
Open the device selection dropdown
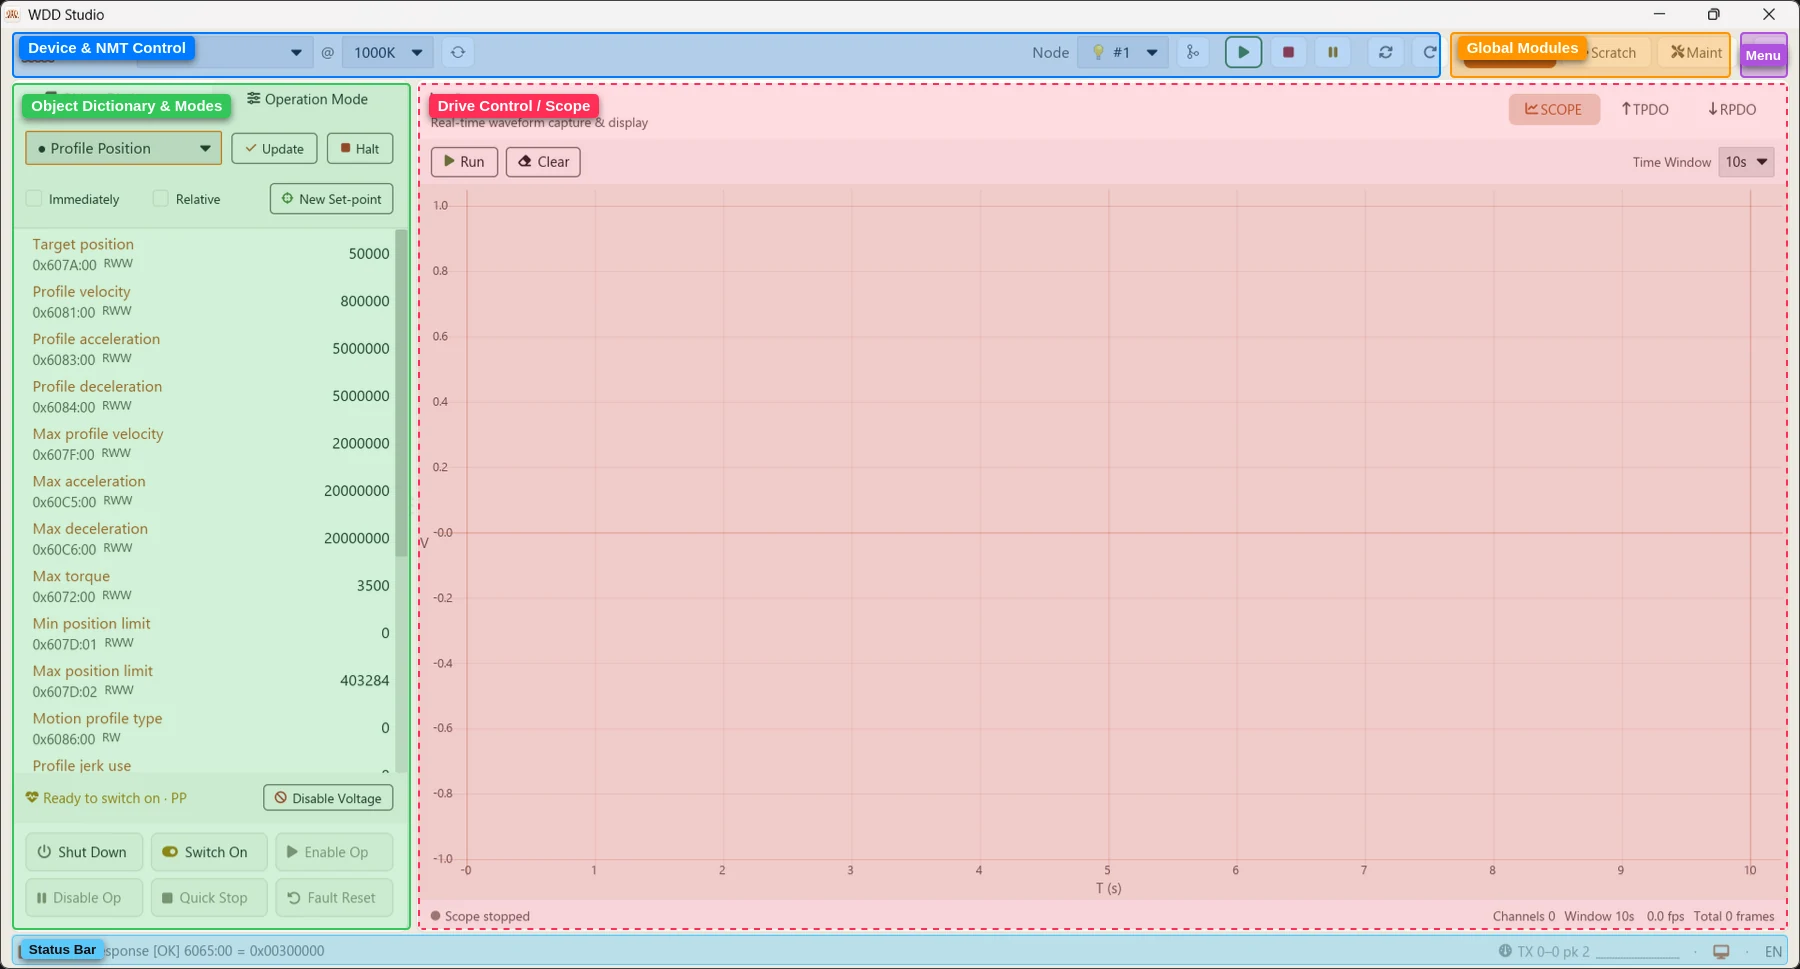click(225, 52)
